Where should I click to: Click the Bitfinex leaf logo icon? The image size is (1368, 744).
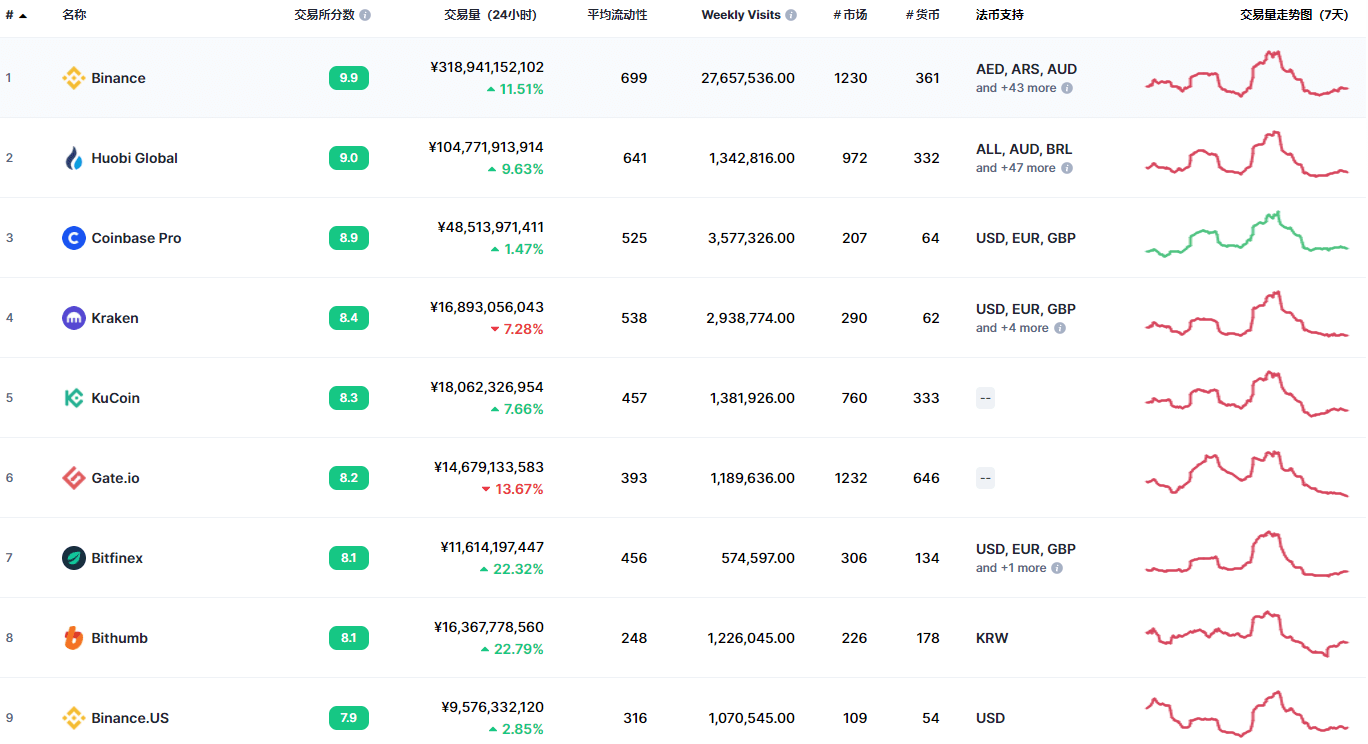(x=74, y=558)
